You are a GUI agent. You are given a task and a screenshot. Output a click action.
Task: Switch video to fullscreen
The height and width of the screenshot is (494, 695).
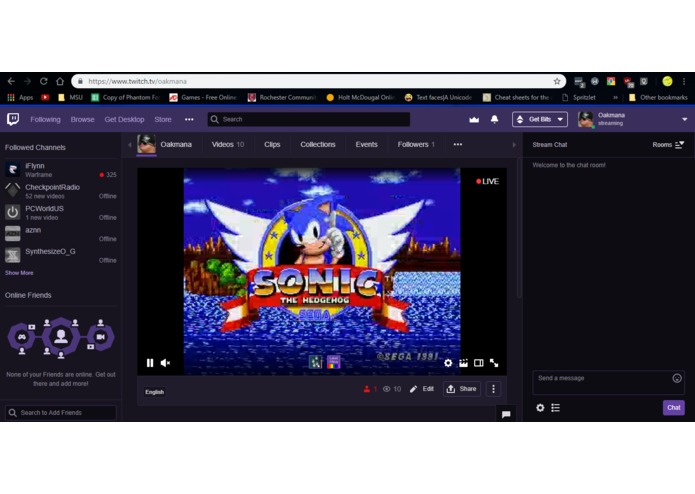[x=494, y=363]
